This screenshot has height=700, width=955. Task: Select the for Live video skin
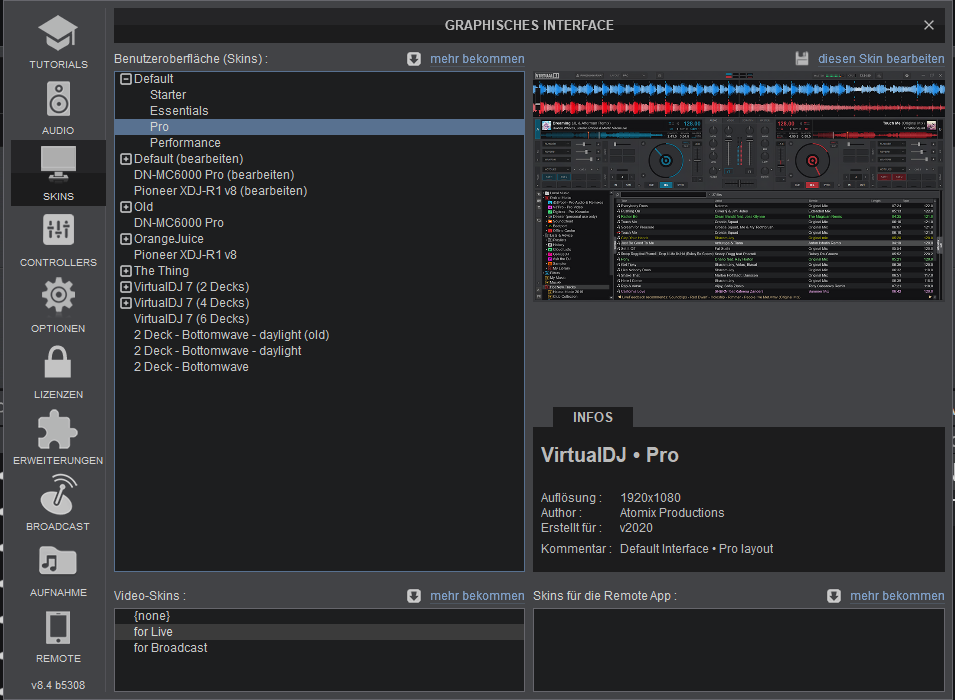coord(319,632)
